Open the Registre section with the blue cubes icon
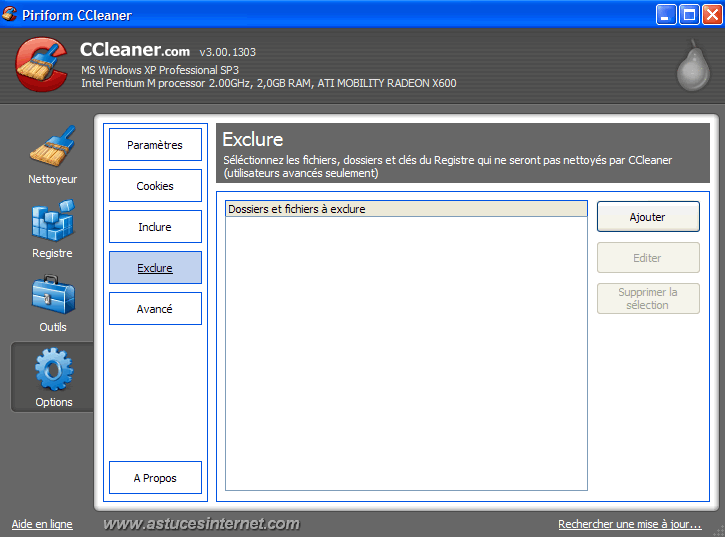The height and width of the screenshot is (537, 725). 52,229
